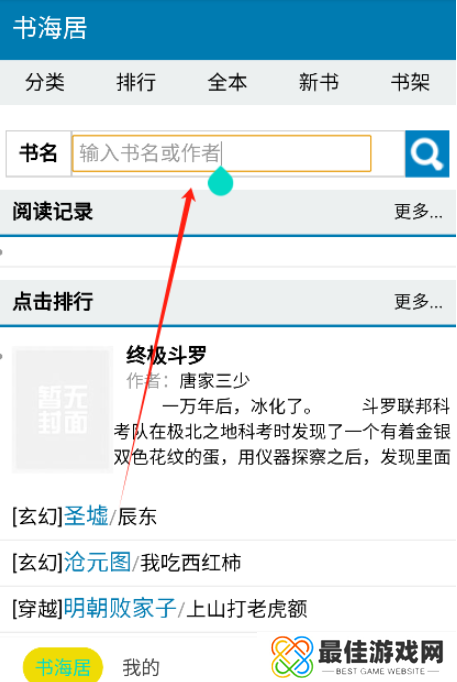Focus the 输入书名或作者 search field
The width and height of the screenshot is (457, 682).
click(x=221, y=154)
